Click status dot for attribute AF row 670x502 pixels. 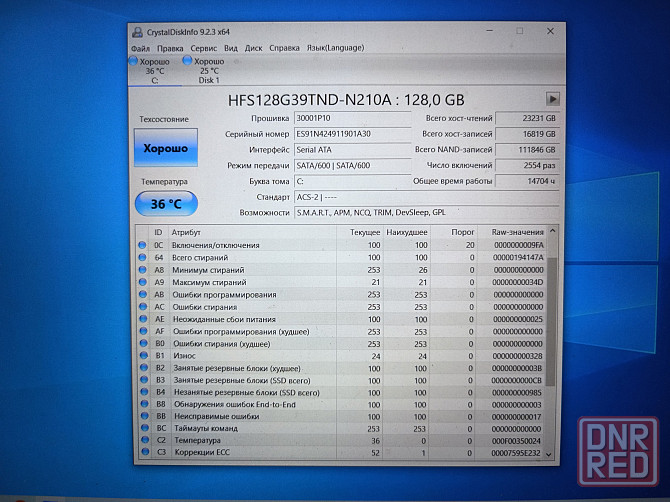(144, 331)
